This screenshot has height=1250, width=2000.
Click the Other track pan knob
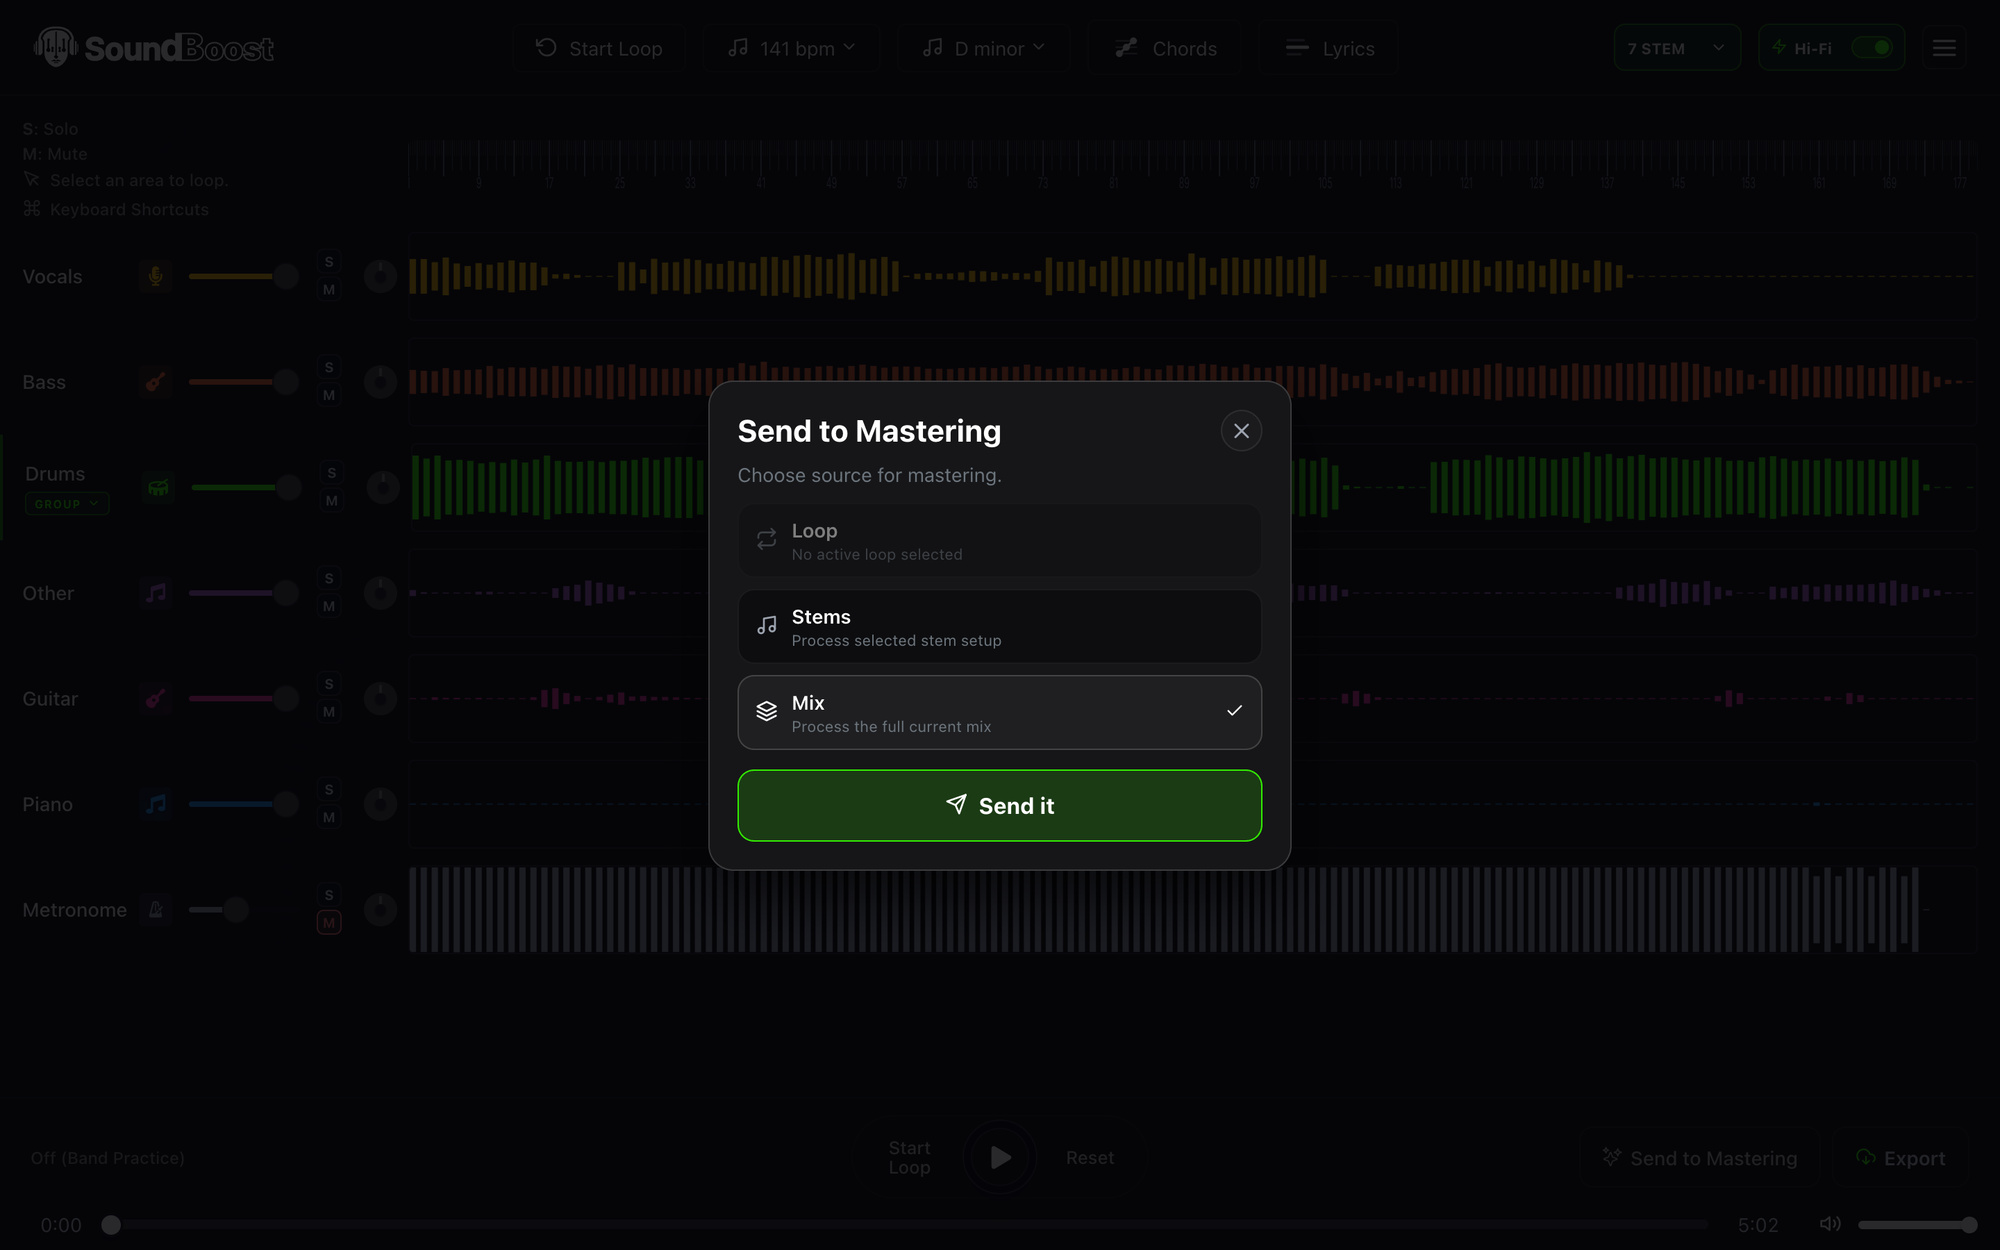[x=380, y=593]
